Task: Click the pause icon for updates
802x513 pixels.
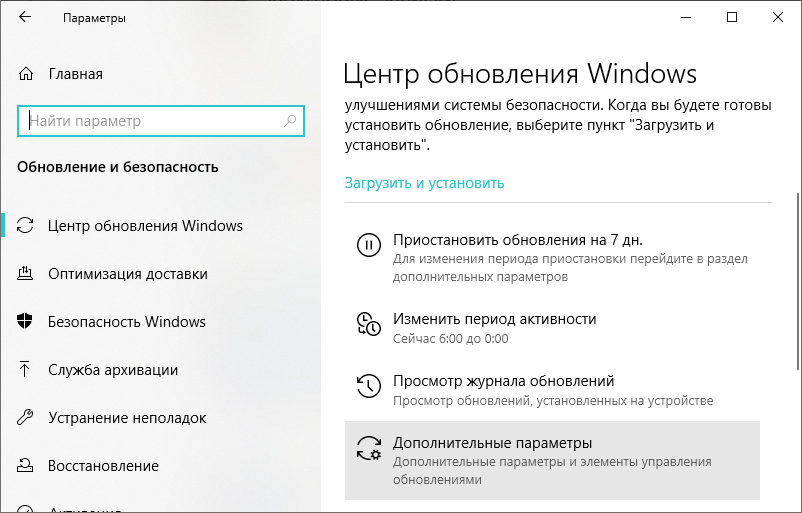Action: (368, 244)
